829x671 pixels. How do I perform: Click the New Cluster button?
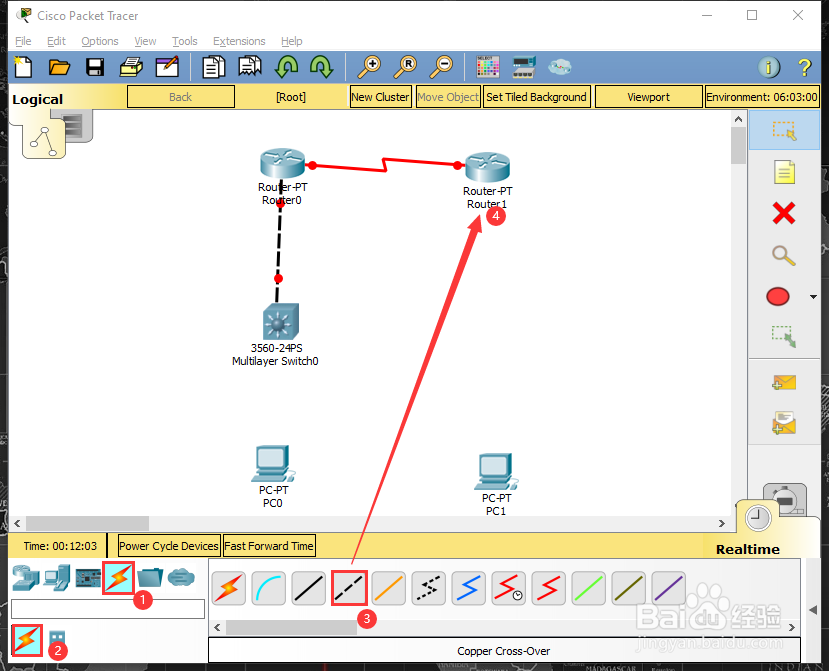tap(380, 97)
